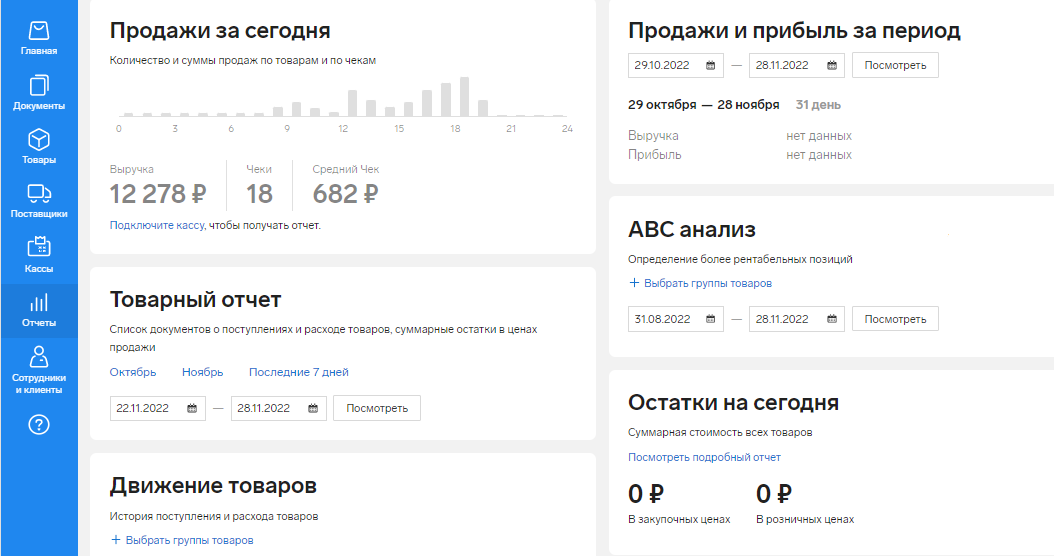
Task: Open calendar for 22.11.2022 start date
Action: coord(192,408)
